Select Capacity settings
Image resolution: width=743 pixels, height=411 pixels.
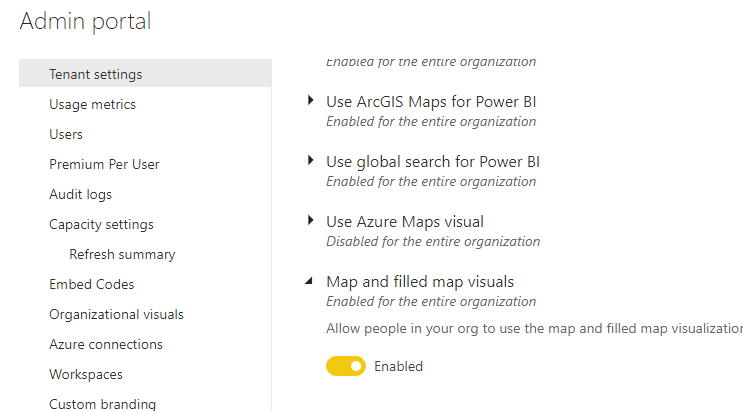101,224
